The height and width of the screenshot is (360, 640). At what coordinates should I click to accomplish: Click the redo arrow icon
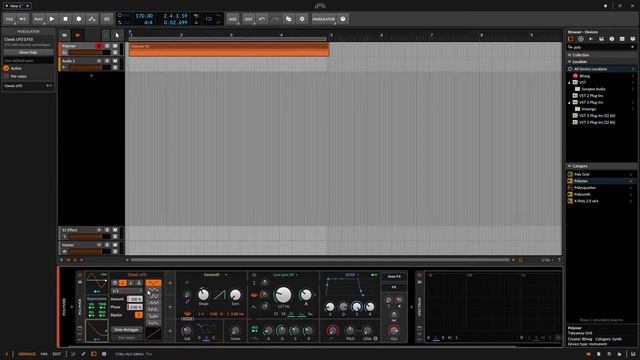276,19
